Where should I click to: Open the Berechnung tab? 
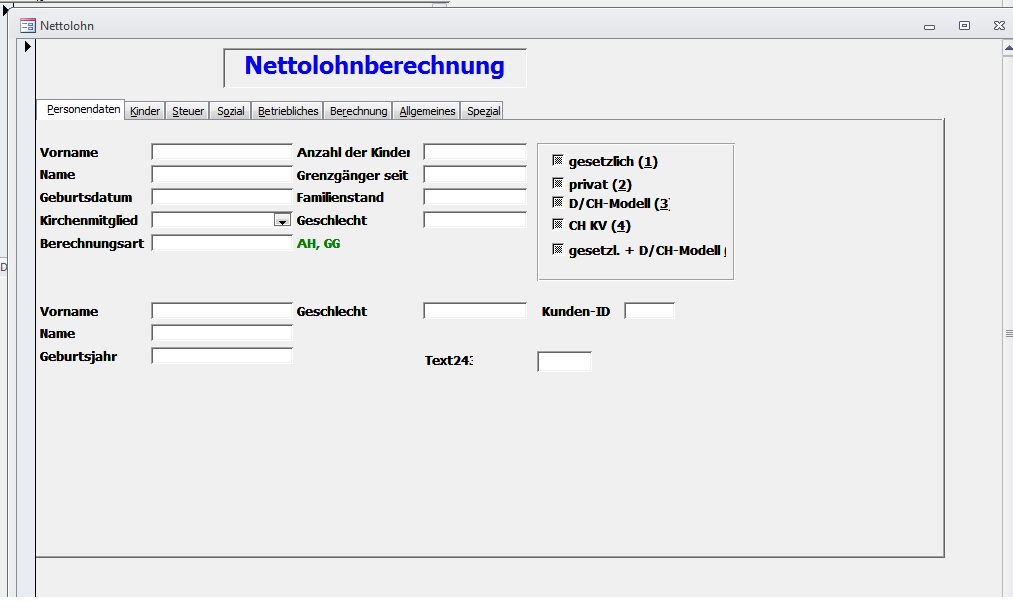point(358,111)
